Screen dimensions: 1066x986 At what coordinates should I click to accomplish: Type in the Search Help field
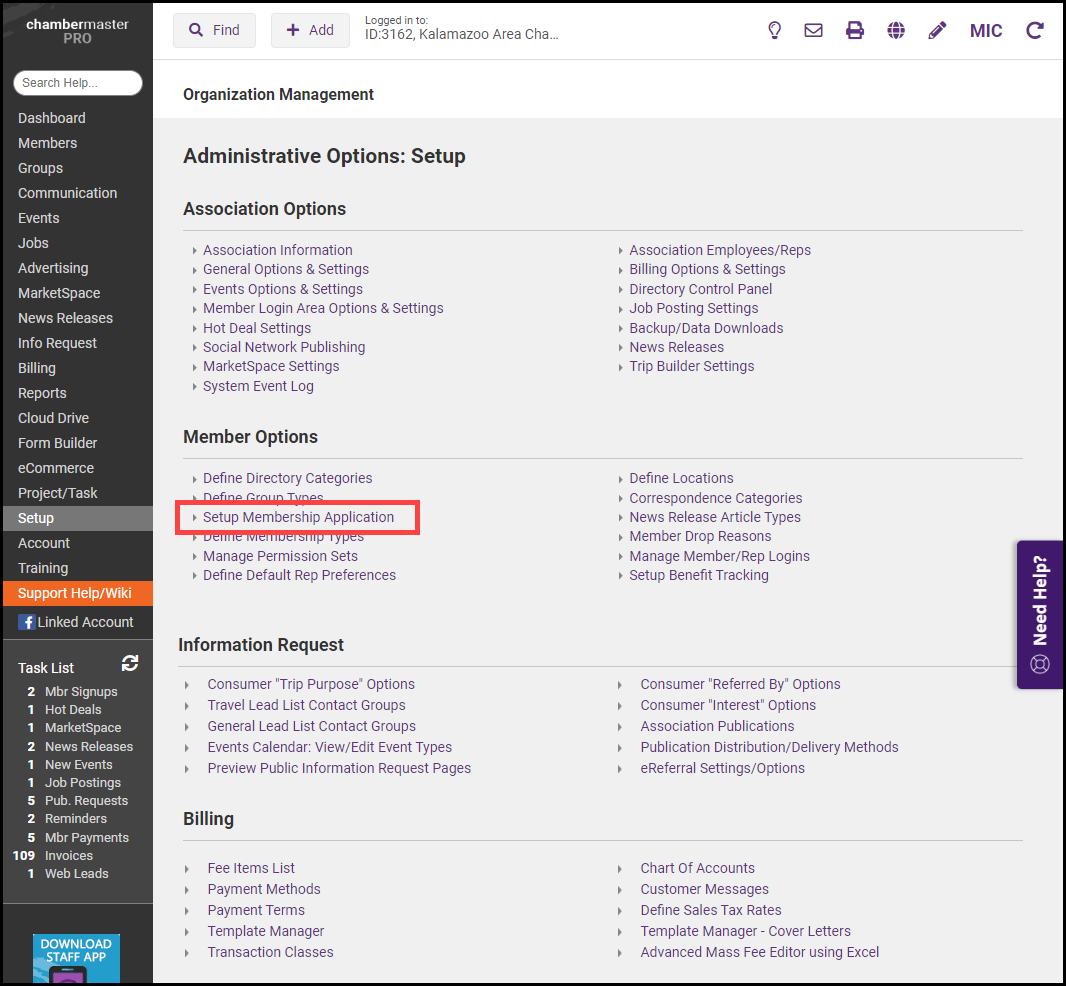tap(78, 83)
